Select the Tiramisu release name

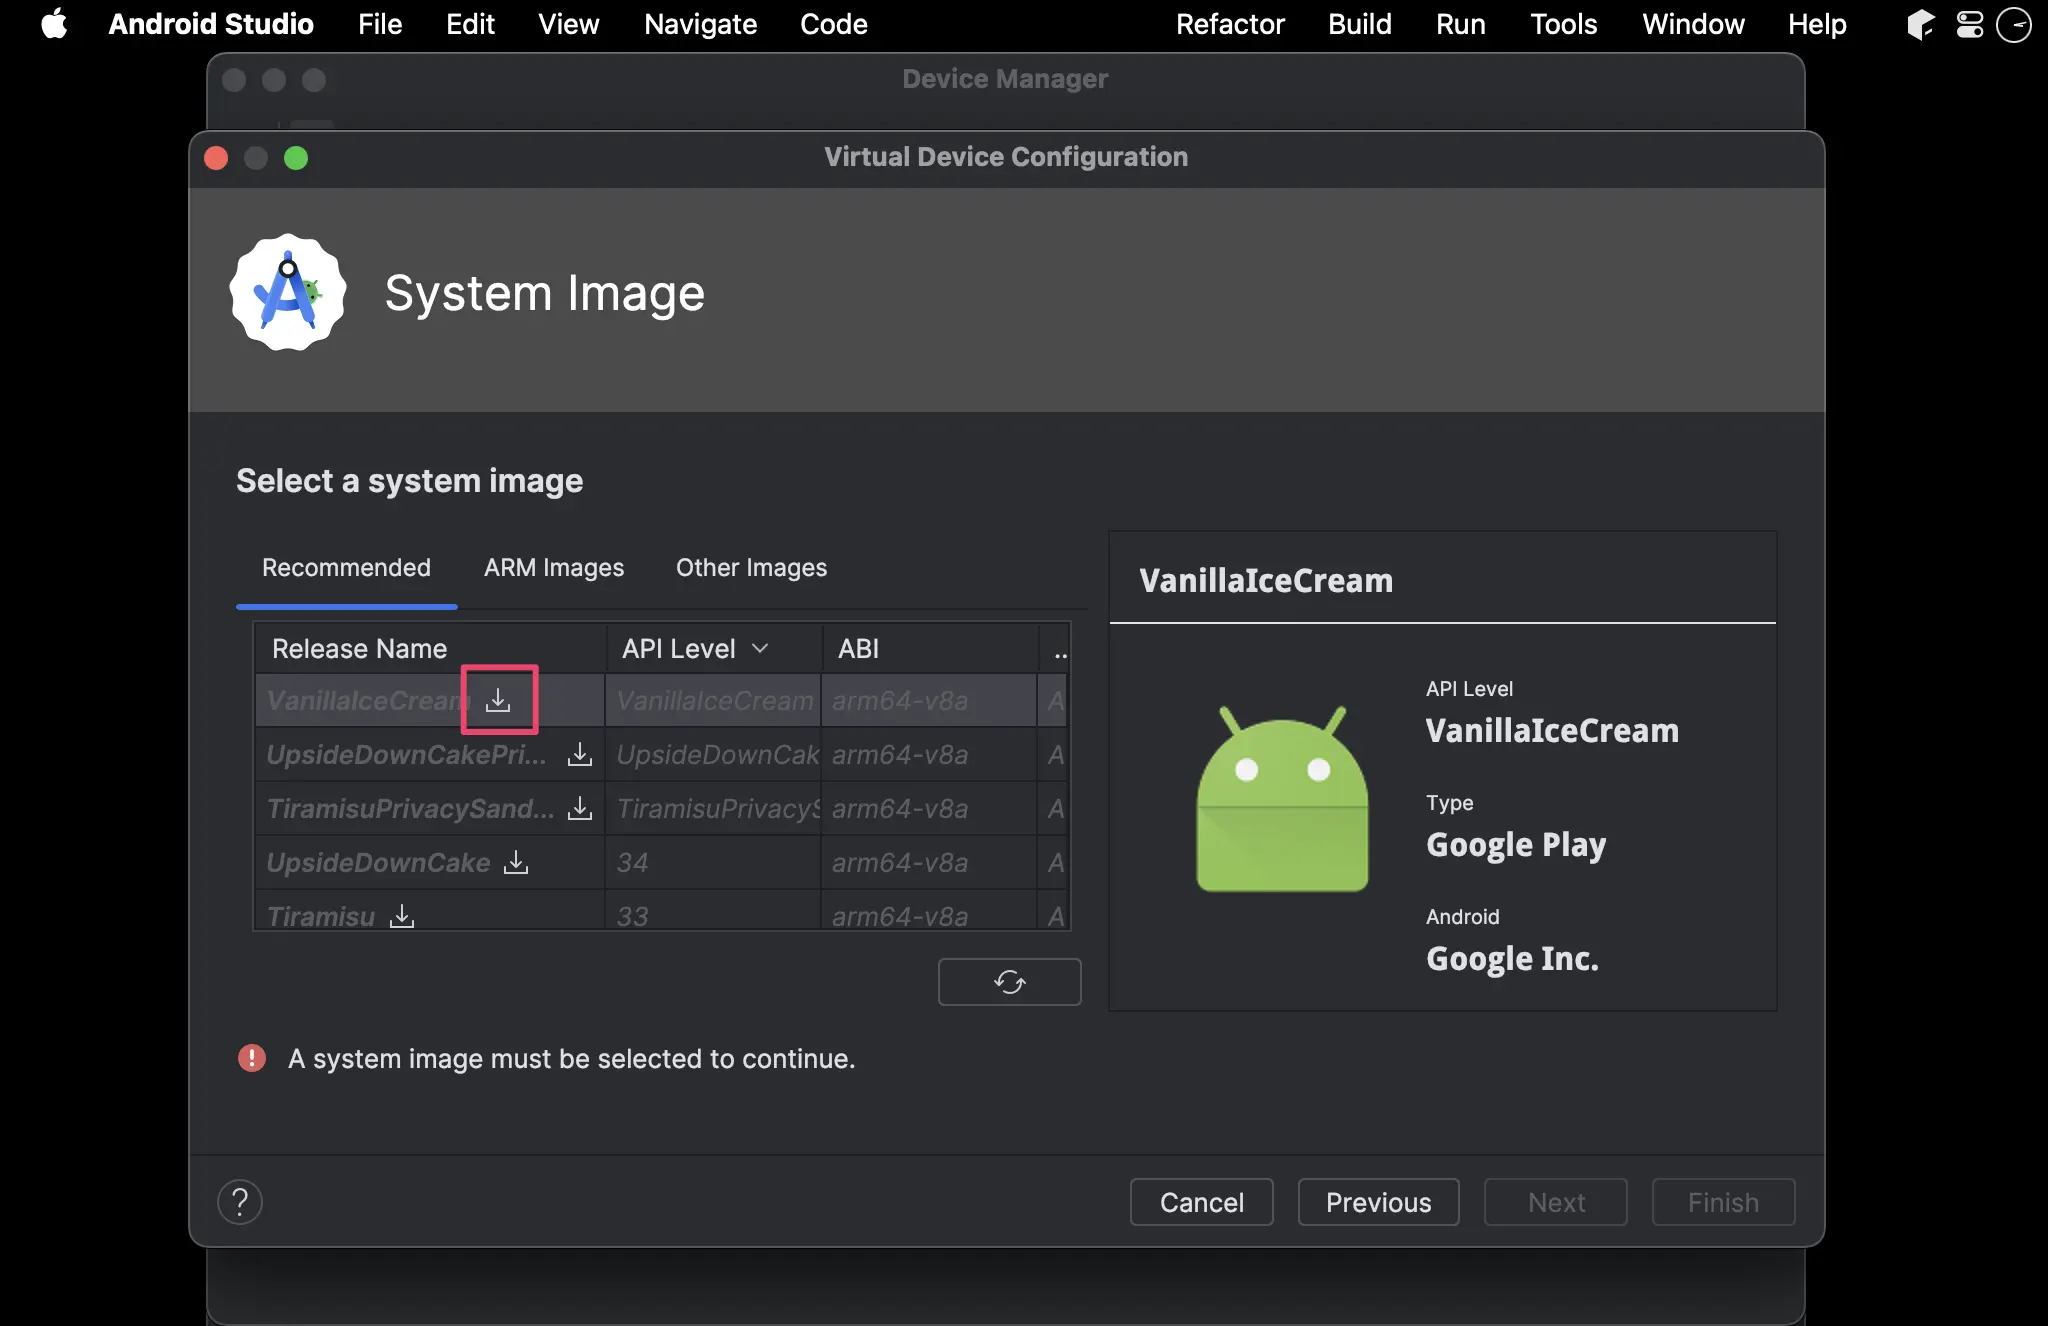pyautogui.click(x=320, y=916)
